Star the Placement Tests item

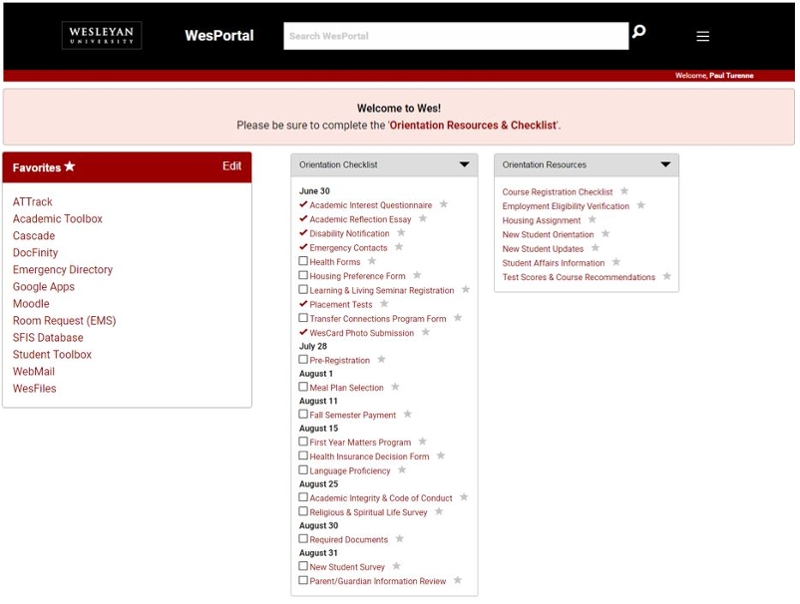point(384,304)
